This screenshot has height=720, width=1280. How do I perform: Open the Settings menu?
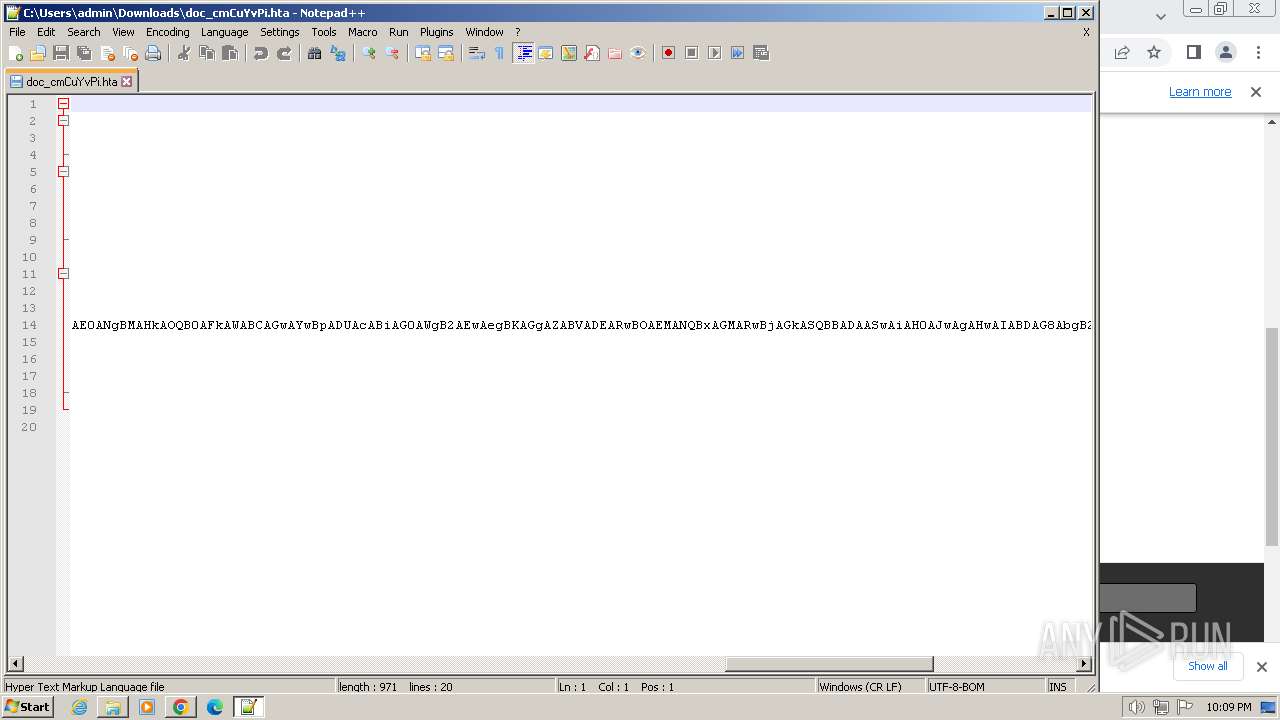[x=279, y=32]
